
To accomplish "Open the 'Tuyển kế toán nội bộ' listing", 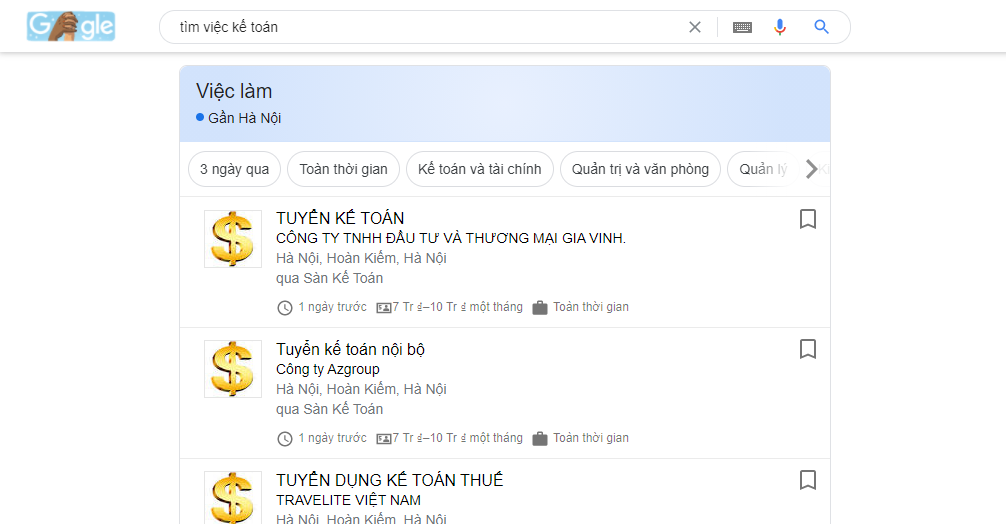I will click(x=350, y=350).
